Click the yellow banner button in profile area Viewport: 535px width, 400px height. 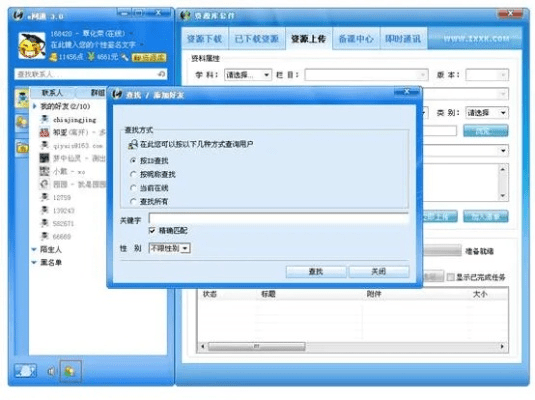[149, 57]
